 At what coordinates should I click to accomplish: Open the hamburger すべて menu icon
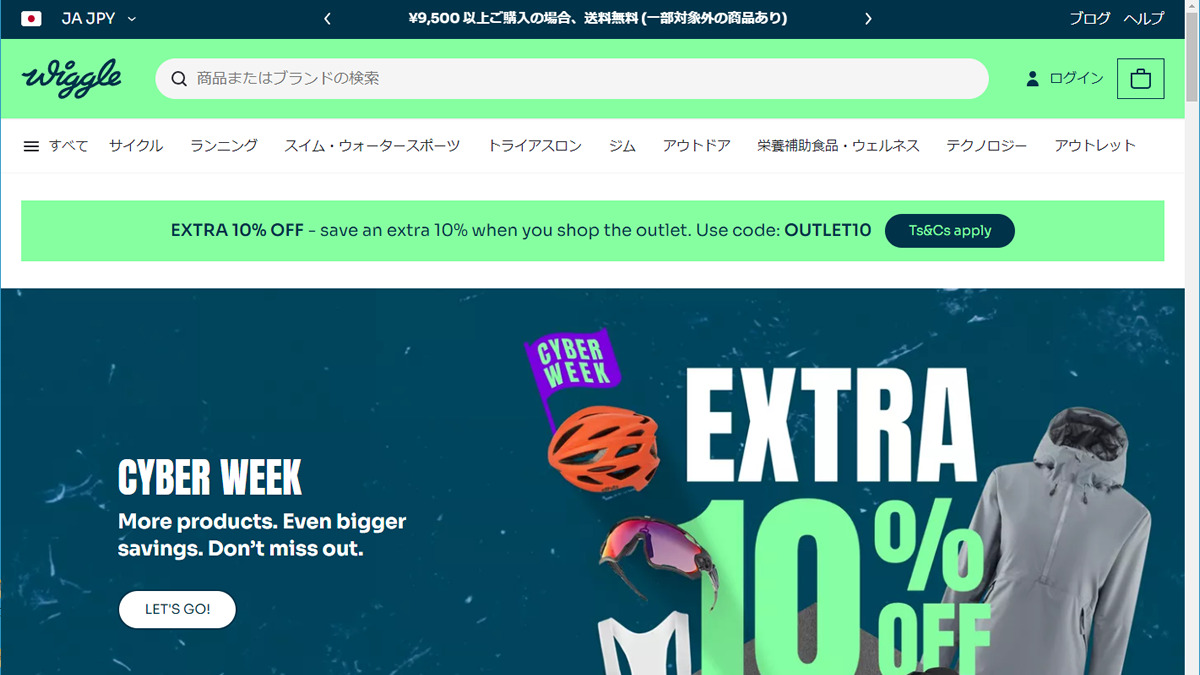(31, 146)
